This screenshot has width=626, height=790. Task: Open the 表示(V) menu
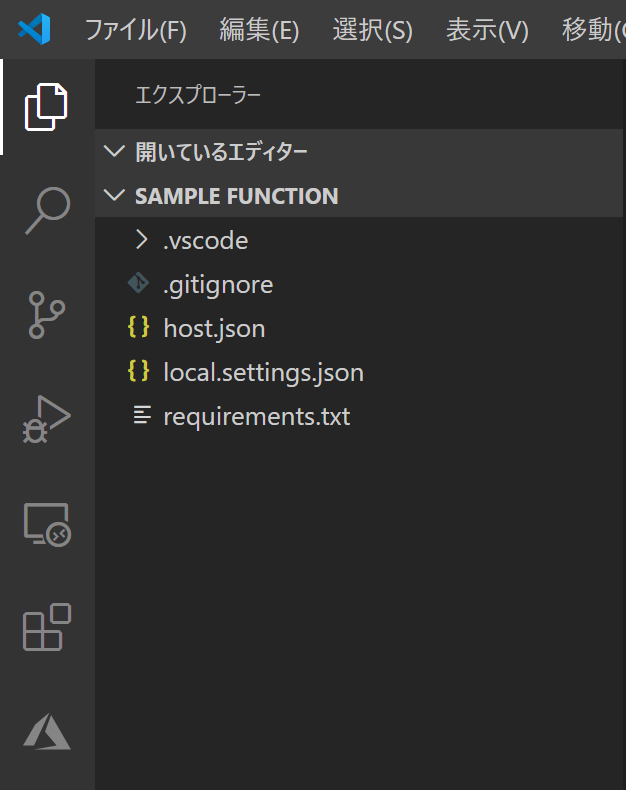coord(487,30)
